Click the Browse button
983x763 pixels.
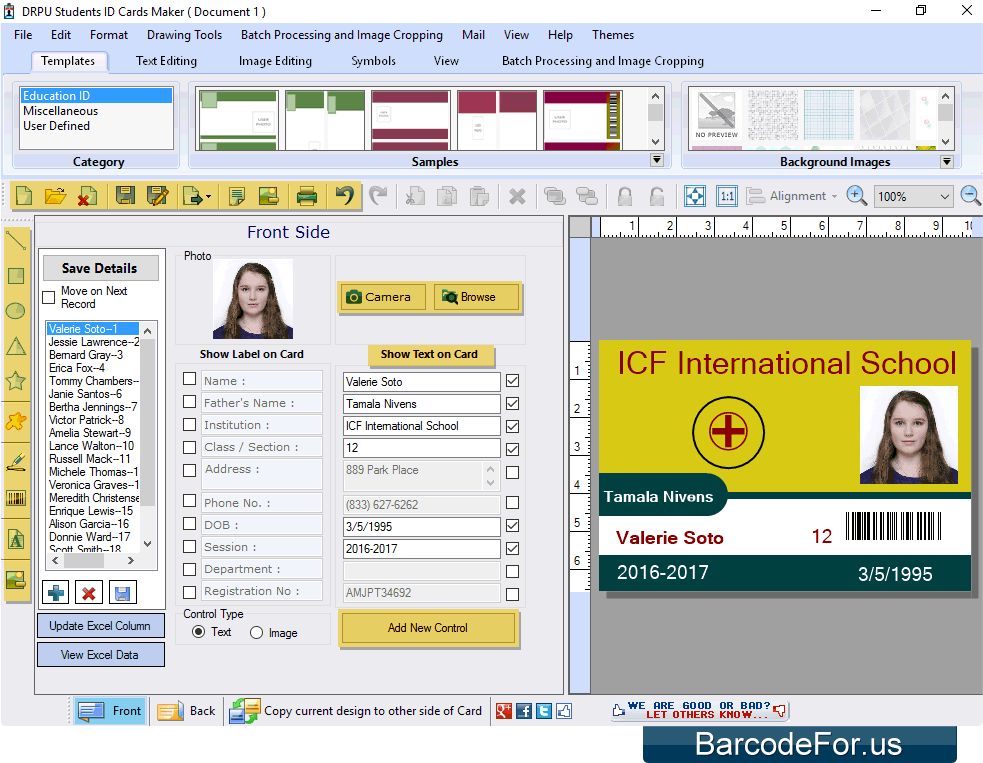[476, 297]
